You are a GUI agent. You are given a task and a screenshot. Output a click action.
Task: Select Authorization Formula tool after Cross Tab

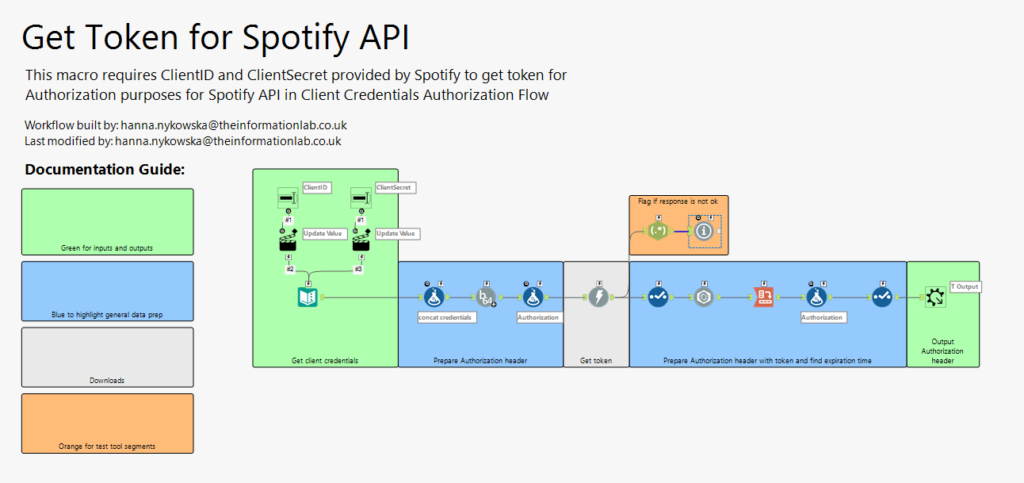pos(814,298)
